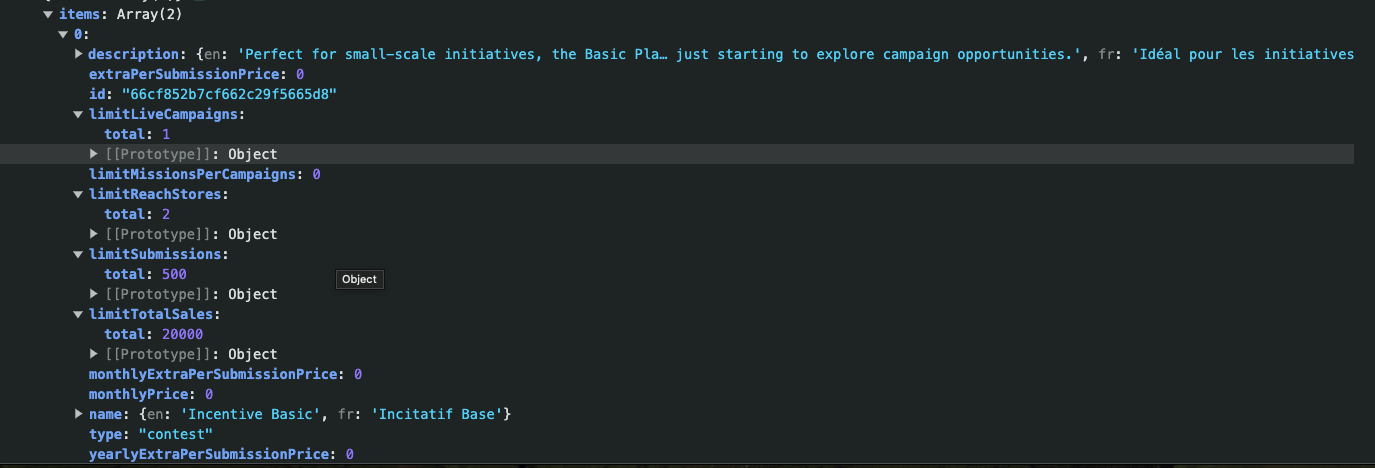The image size is (1375, 468).
Task: Collapse the array index 0 entry
Action: point(63,34)
